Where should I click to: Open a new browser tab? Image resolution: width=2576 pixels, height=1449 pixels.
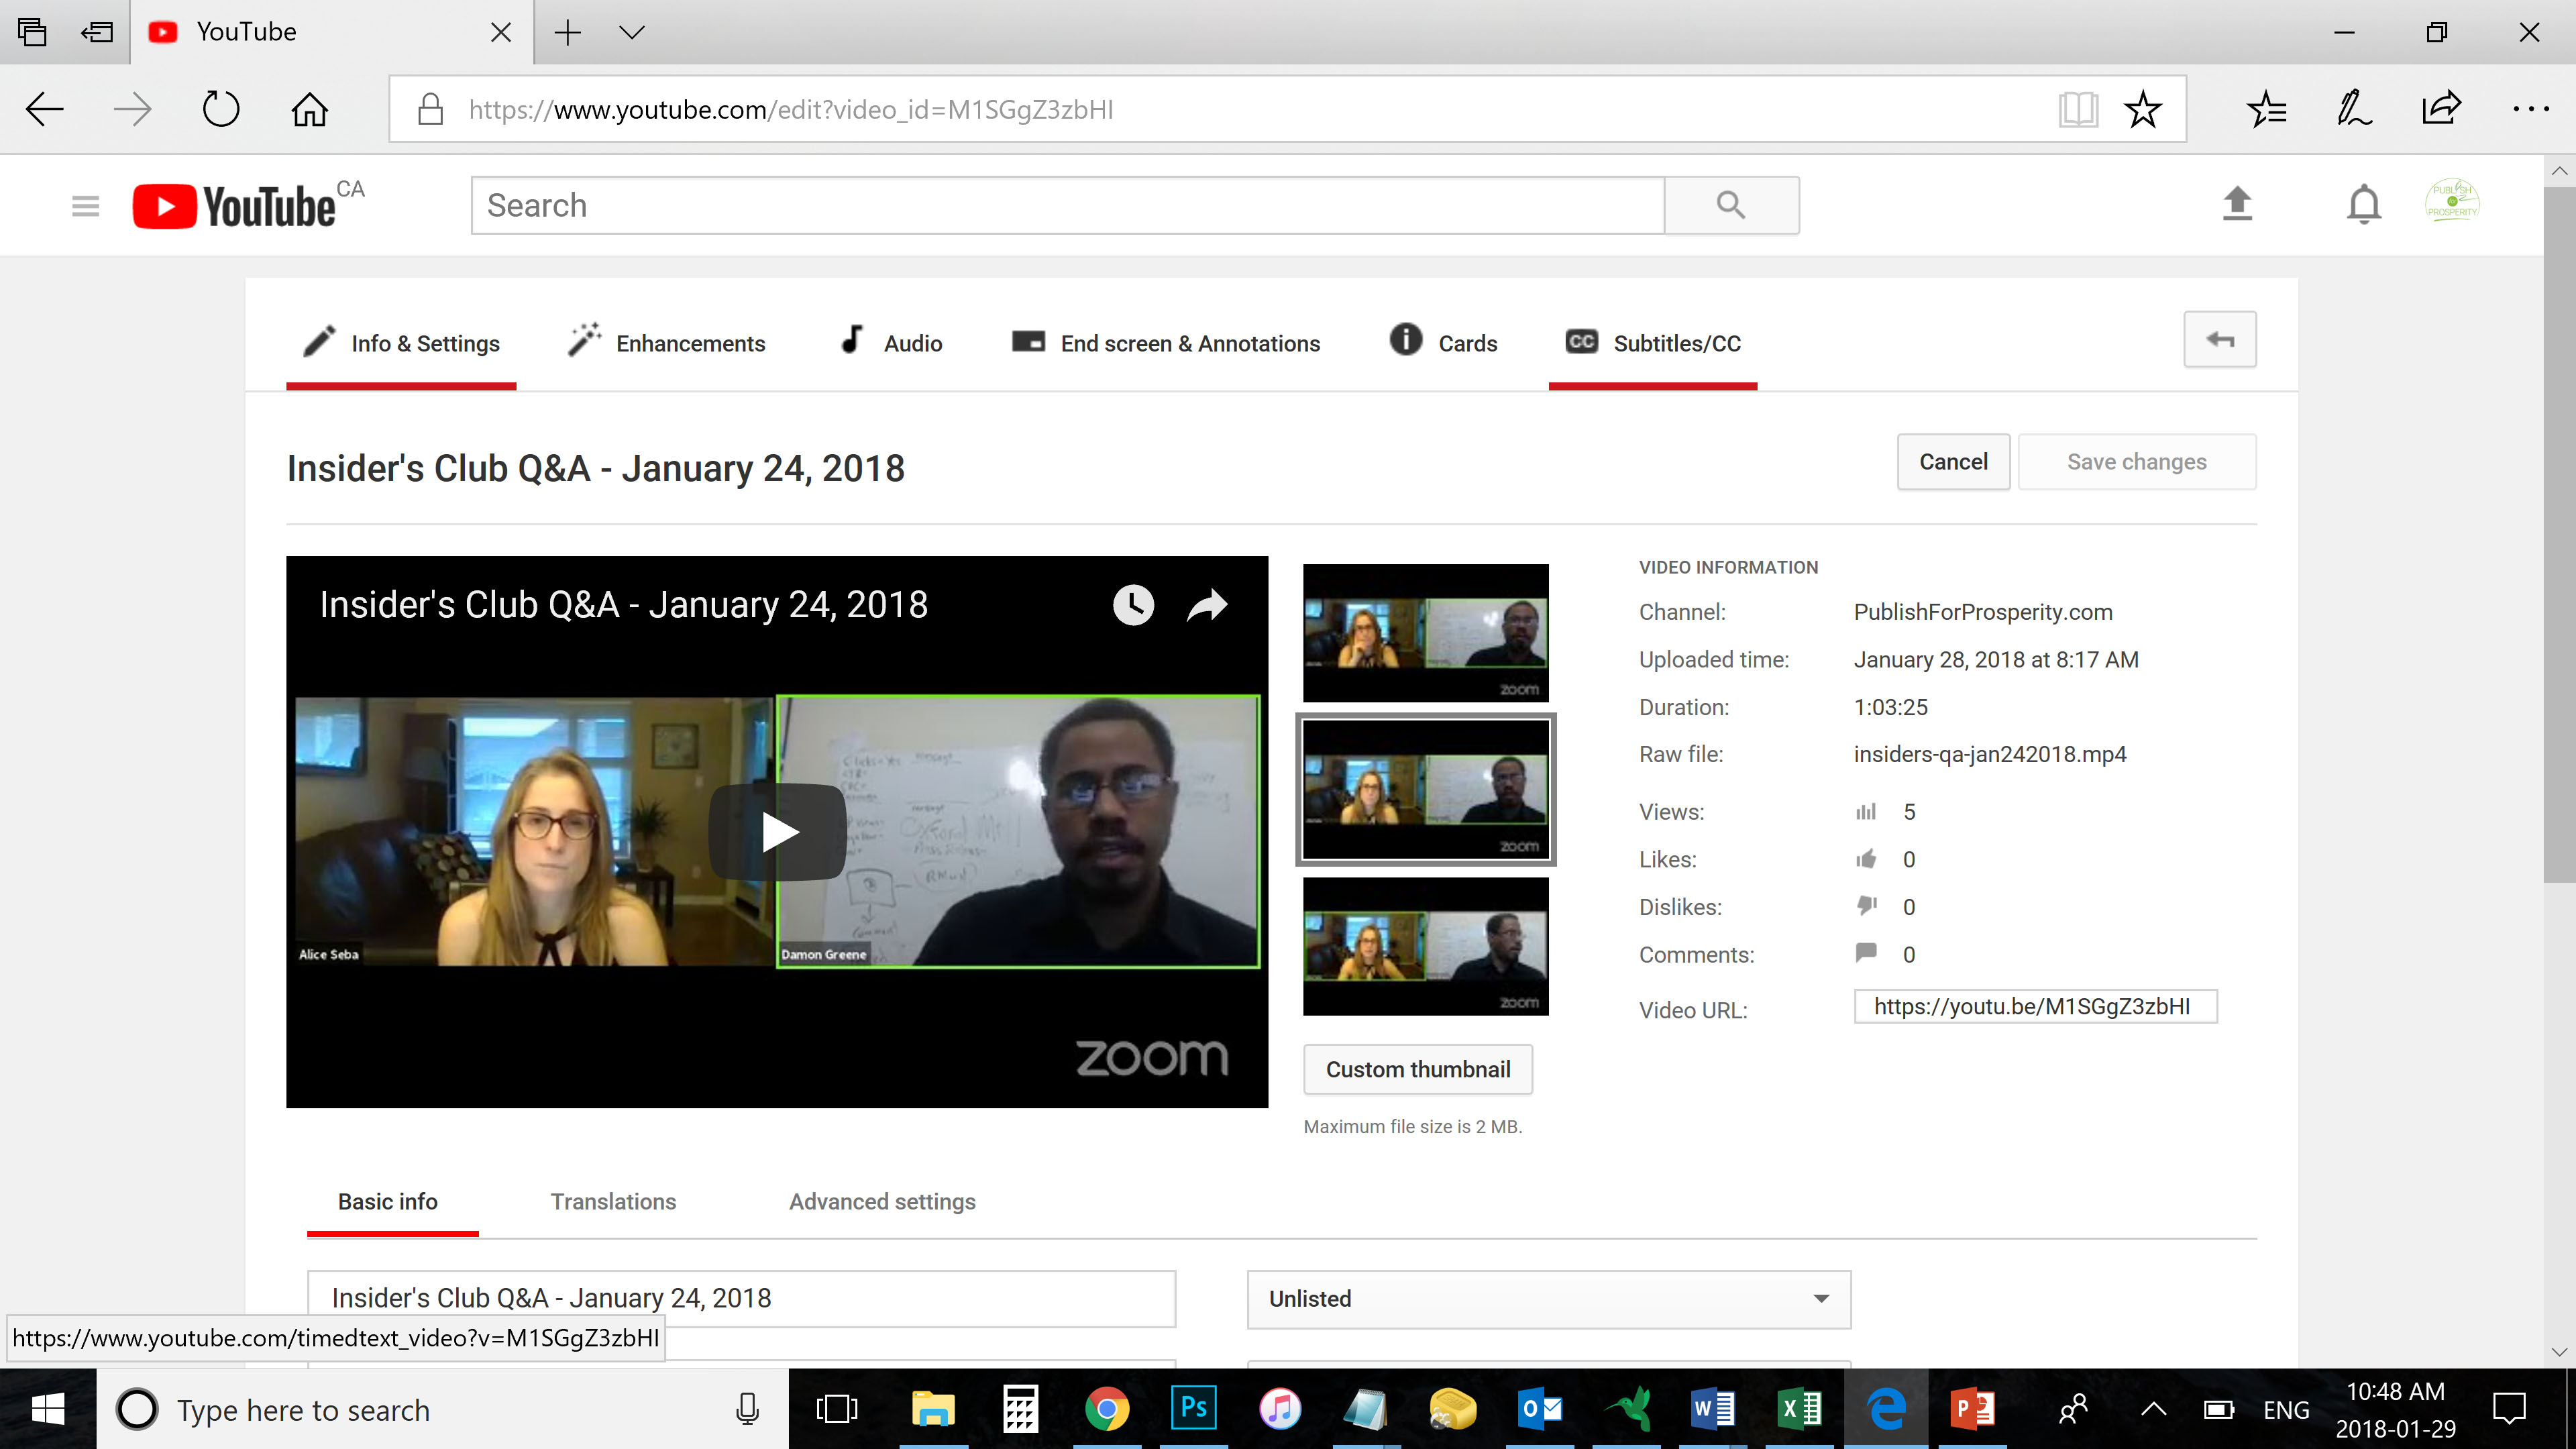coord(567,32)
